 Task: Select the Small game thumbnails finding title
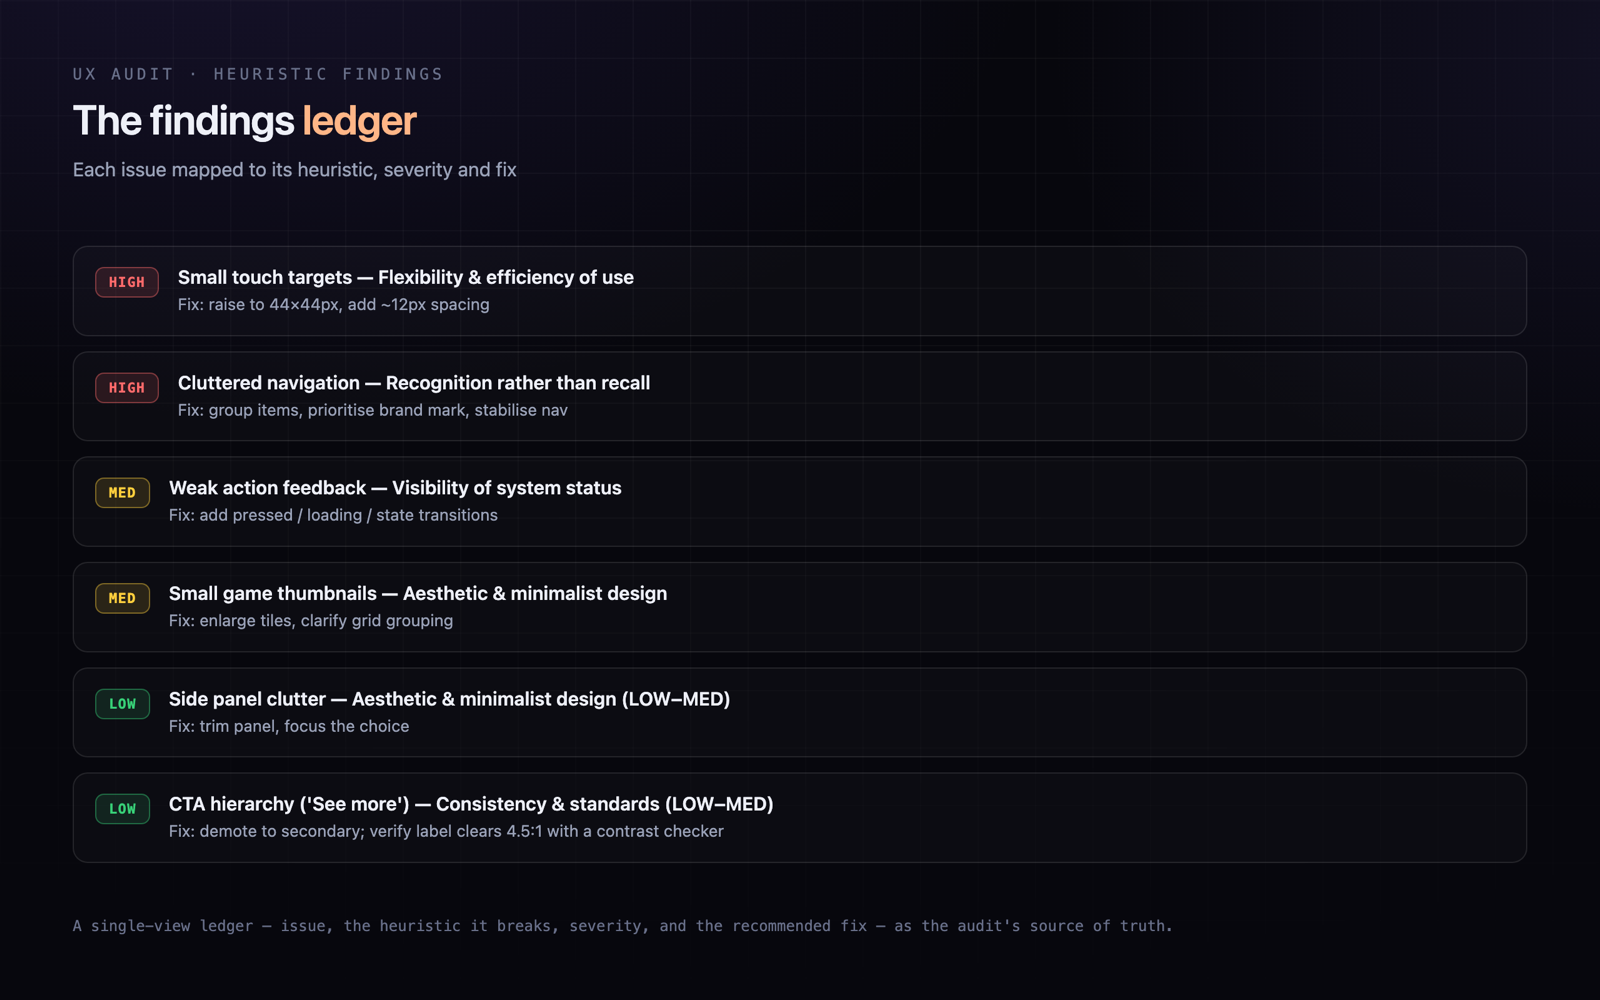[418, 593]
